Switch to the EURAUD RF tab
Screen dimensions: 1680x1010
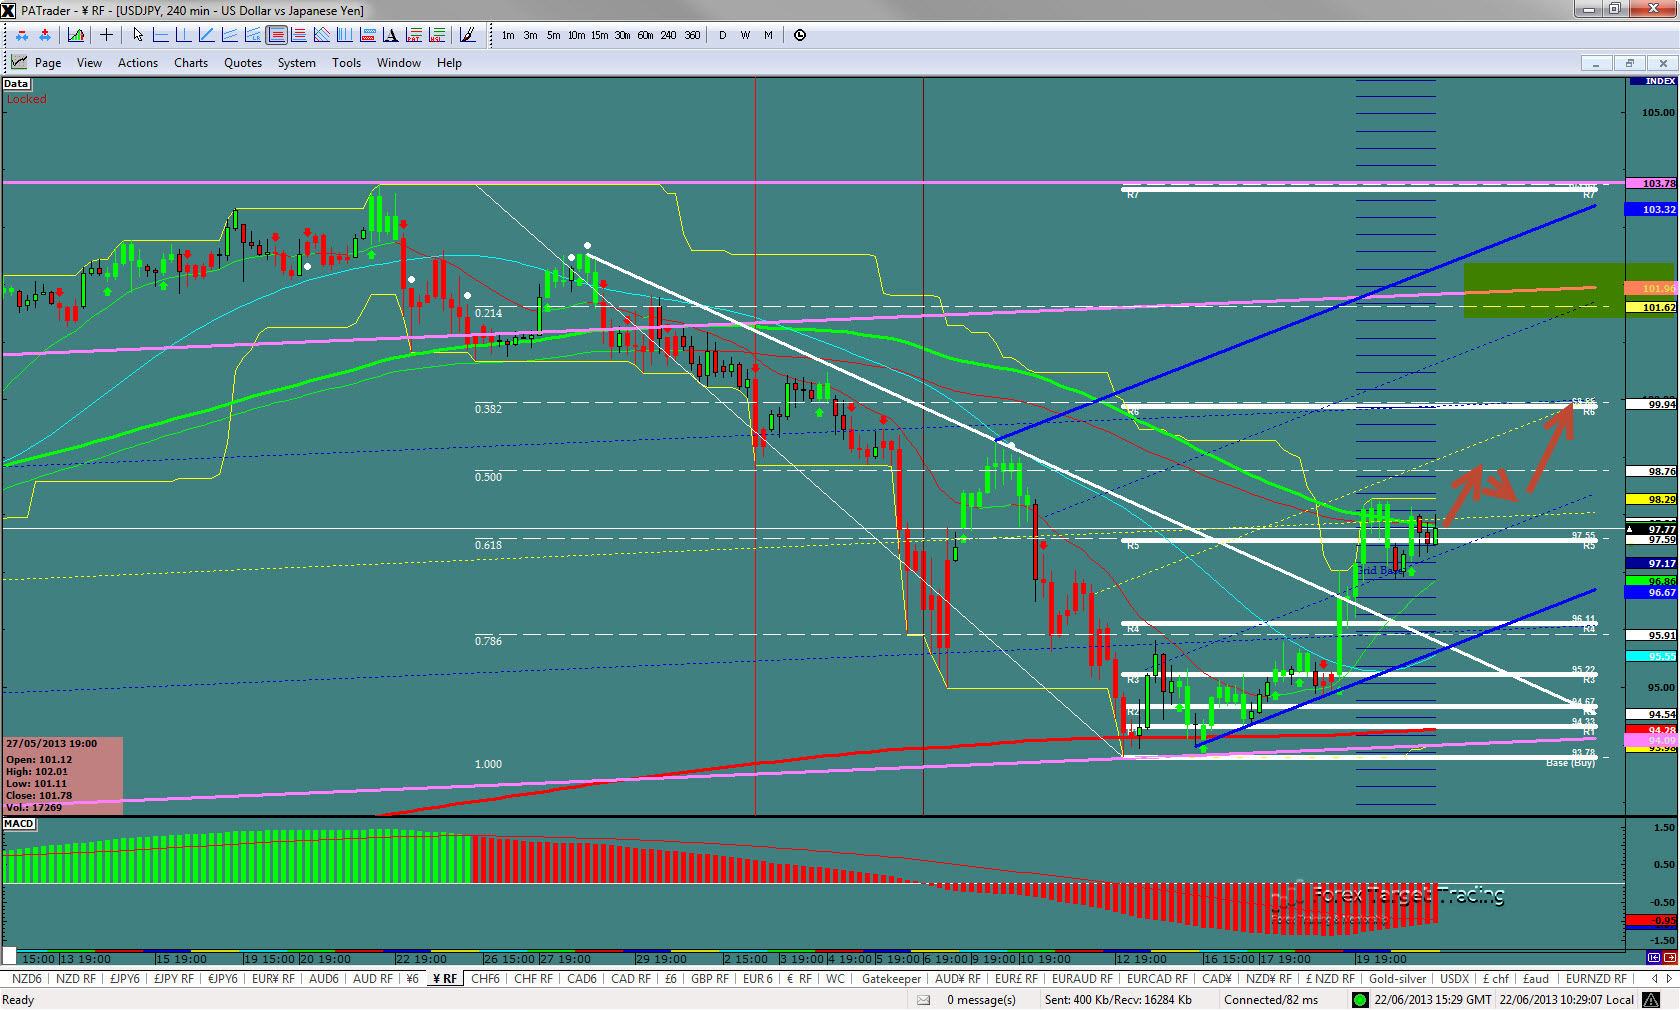(1082, 979)
